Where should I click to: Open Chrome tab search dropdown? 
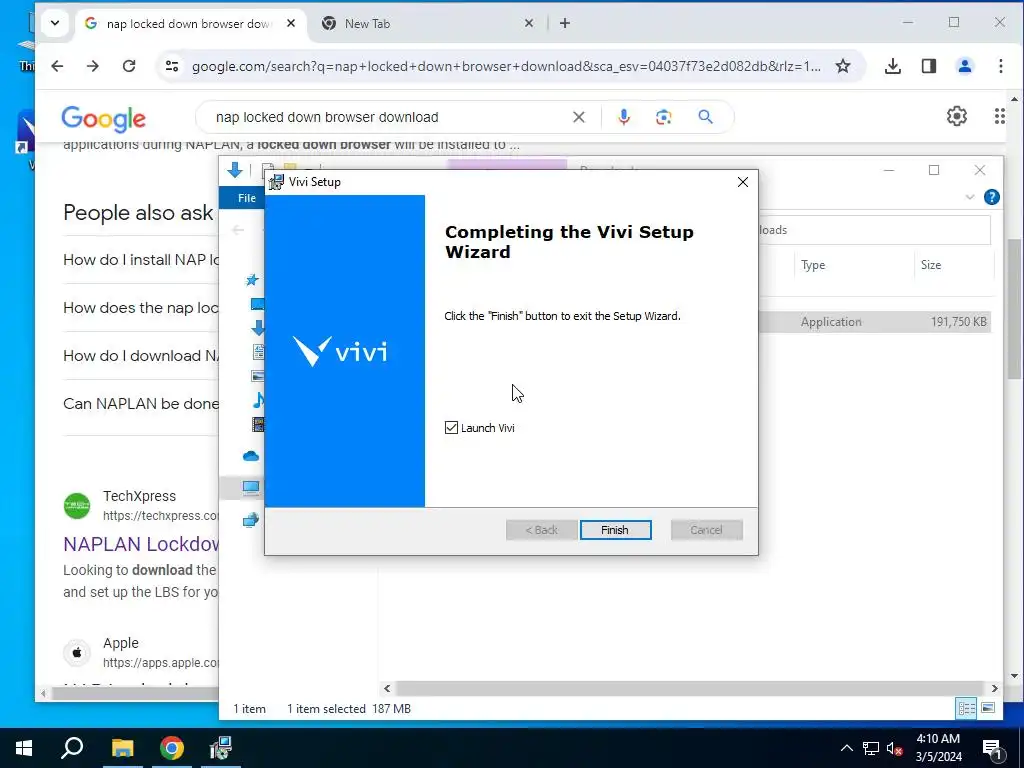click(56, 24)
